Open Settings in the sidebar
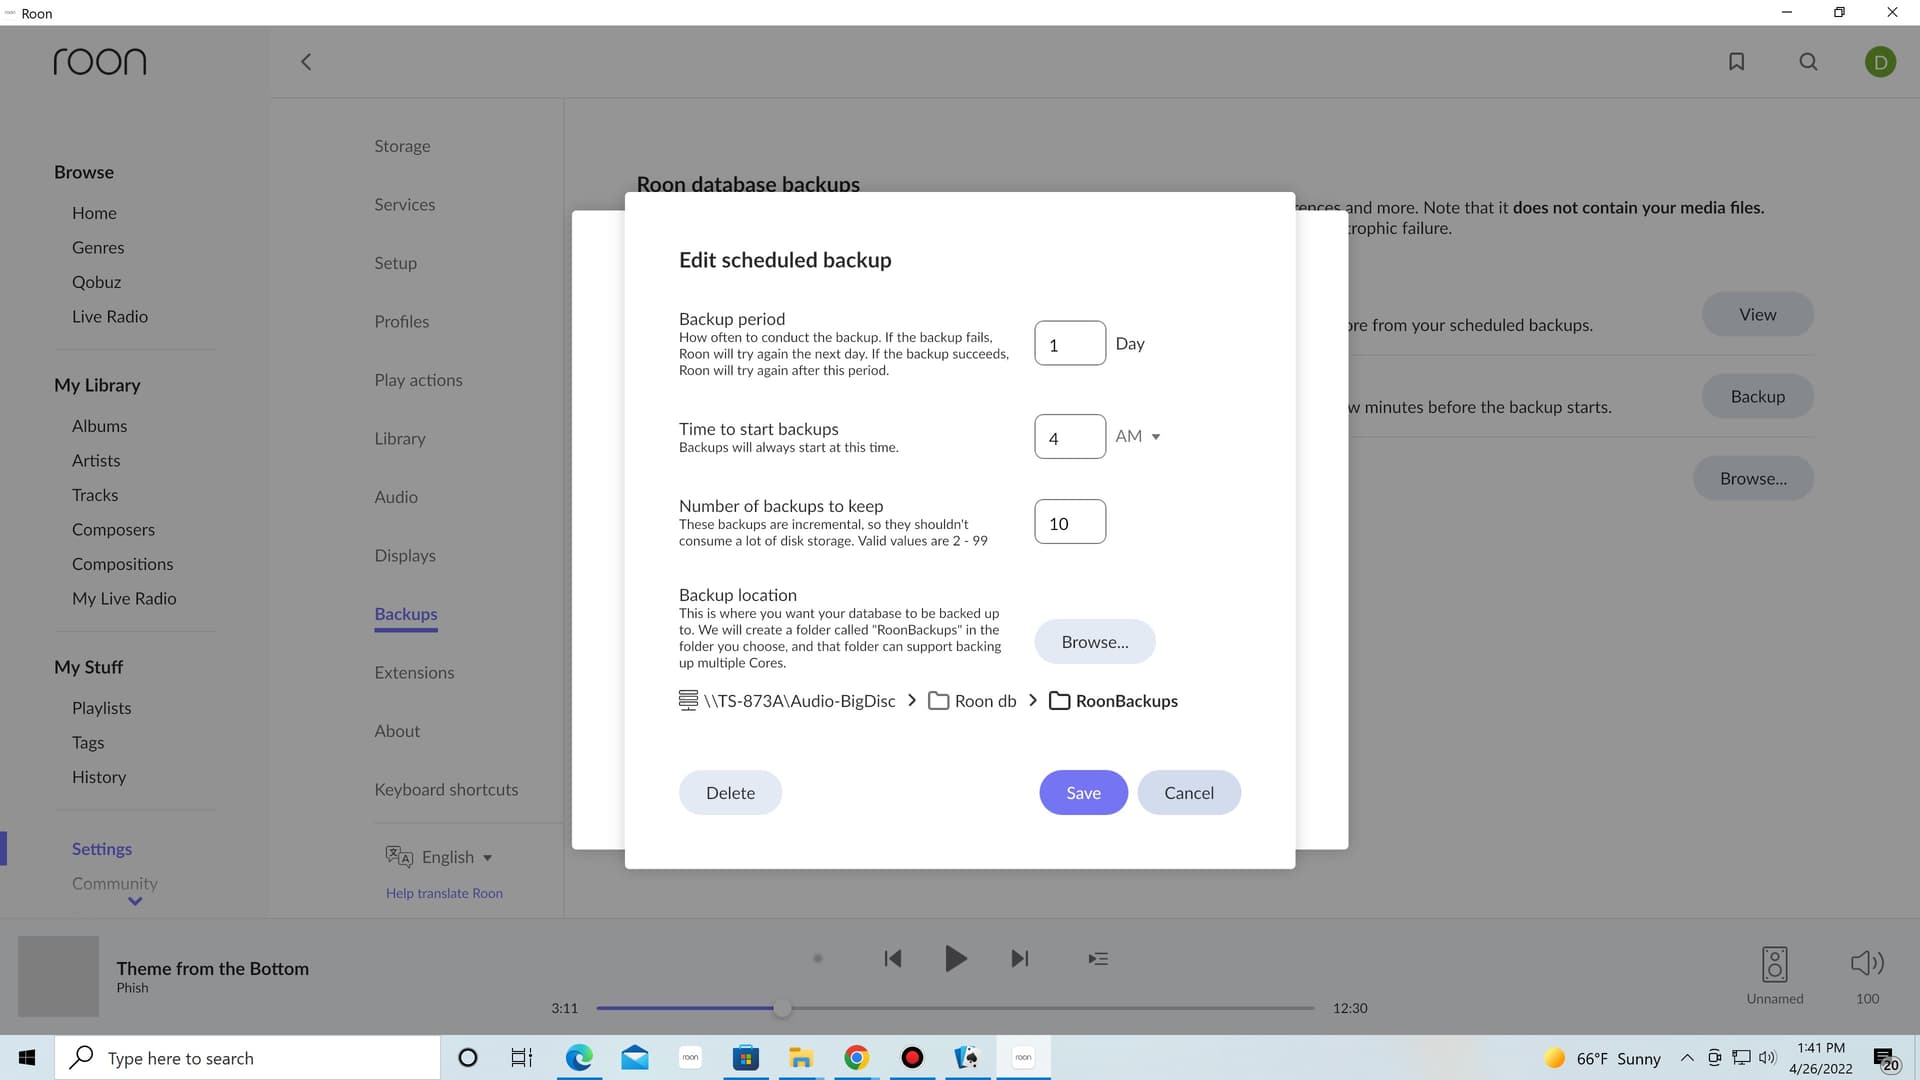This screenshot has width=1920, height=1080. pos(102,849)
